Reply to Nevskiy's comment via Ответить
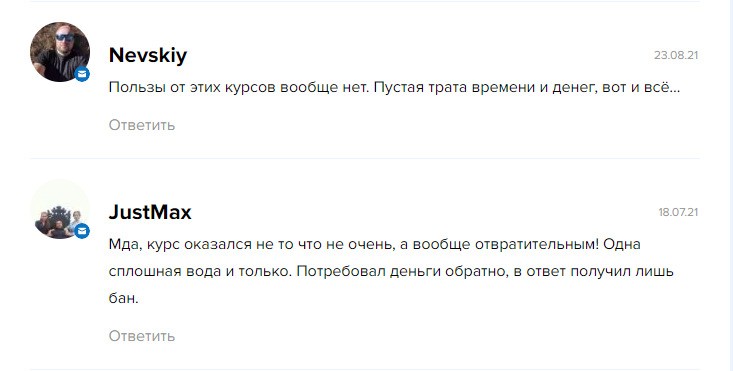This screenshot has height=371, width=733. click(142, 125)
